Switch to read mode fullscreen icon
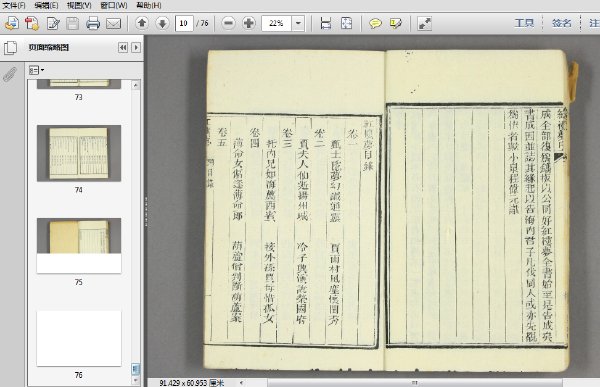 (424, 23)
